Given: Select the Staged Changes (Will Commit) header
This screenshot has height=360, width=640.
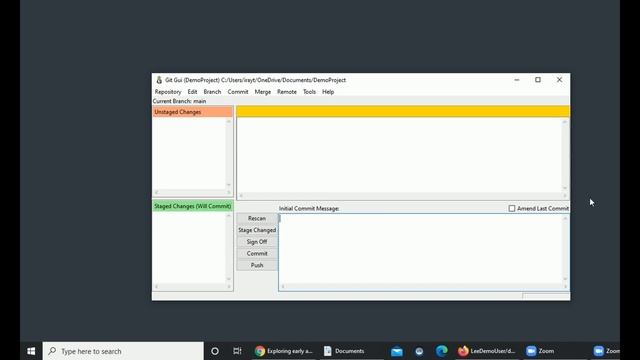Looking at the screenshot, I should [193, 206].
